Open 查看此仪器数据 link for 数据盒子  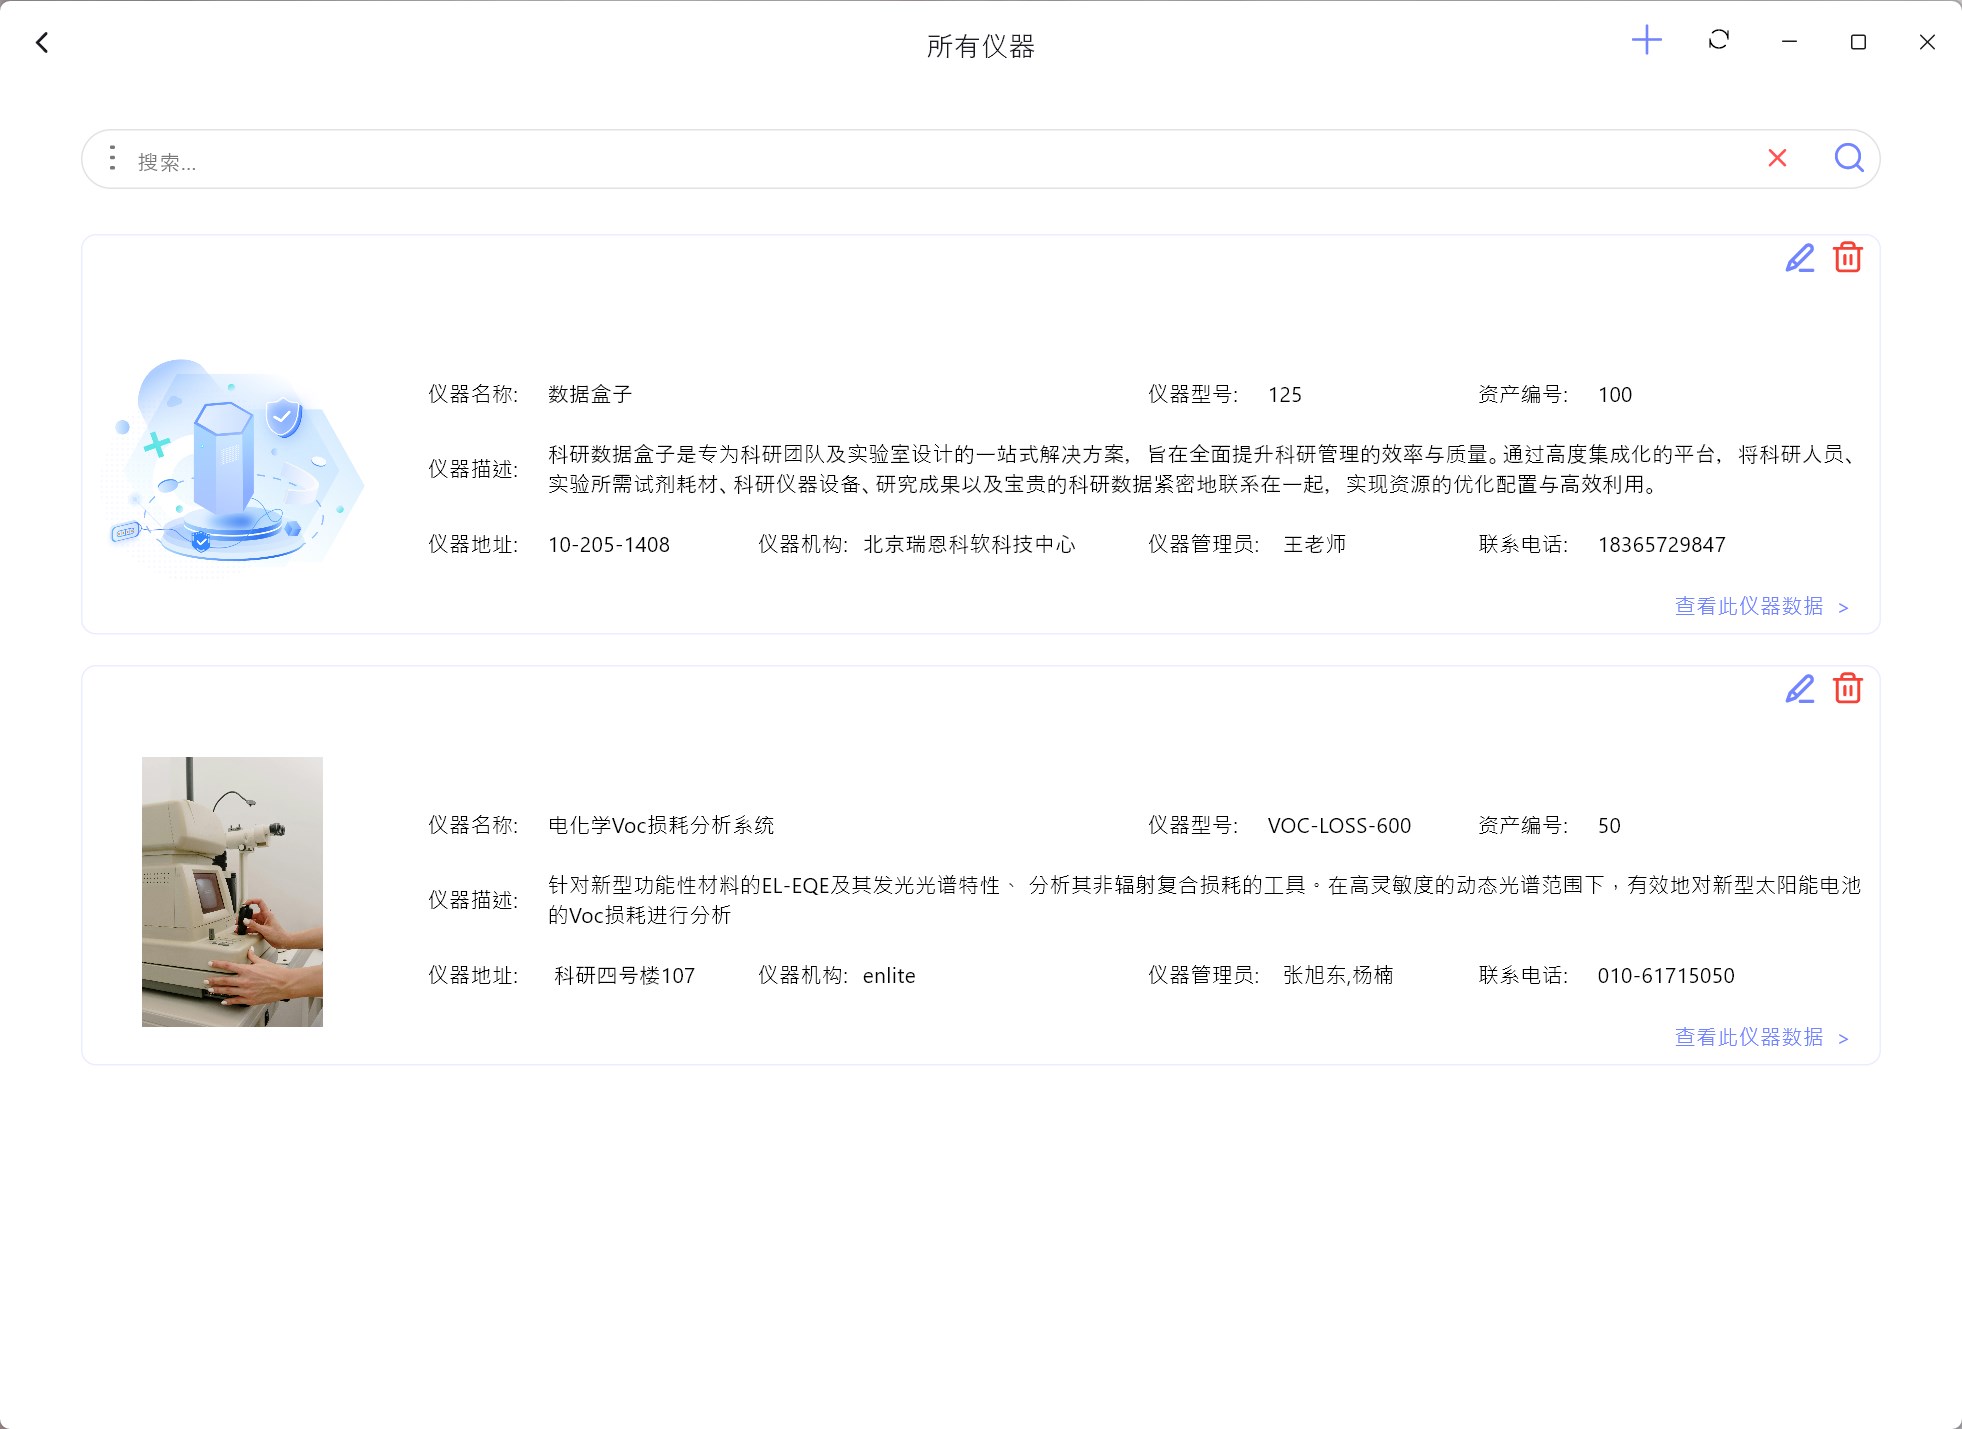[1760, 607]
